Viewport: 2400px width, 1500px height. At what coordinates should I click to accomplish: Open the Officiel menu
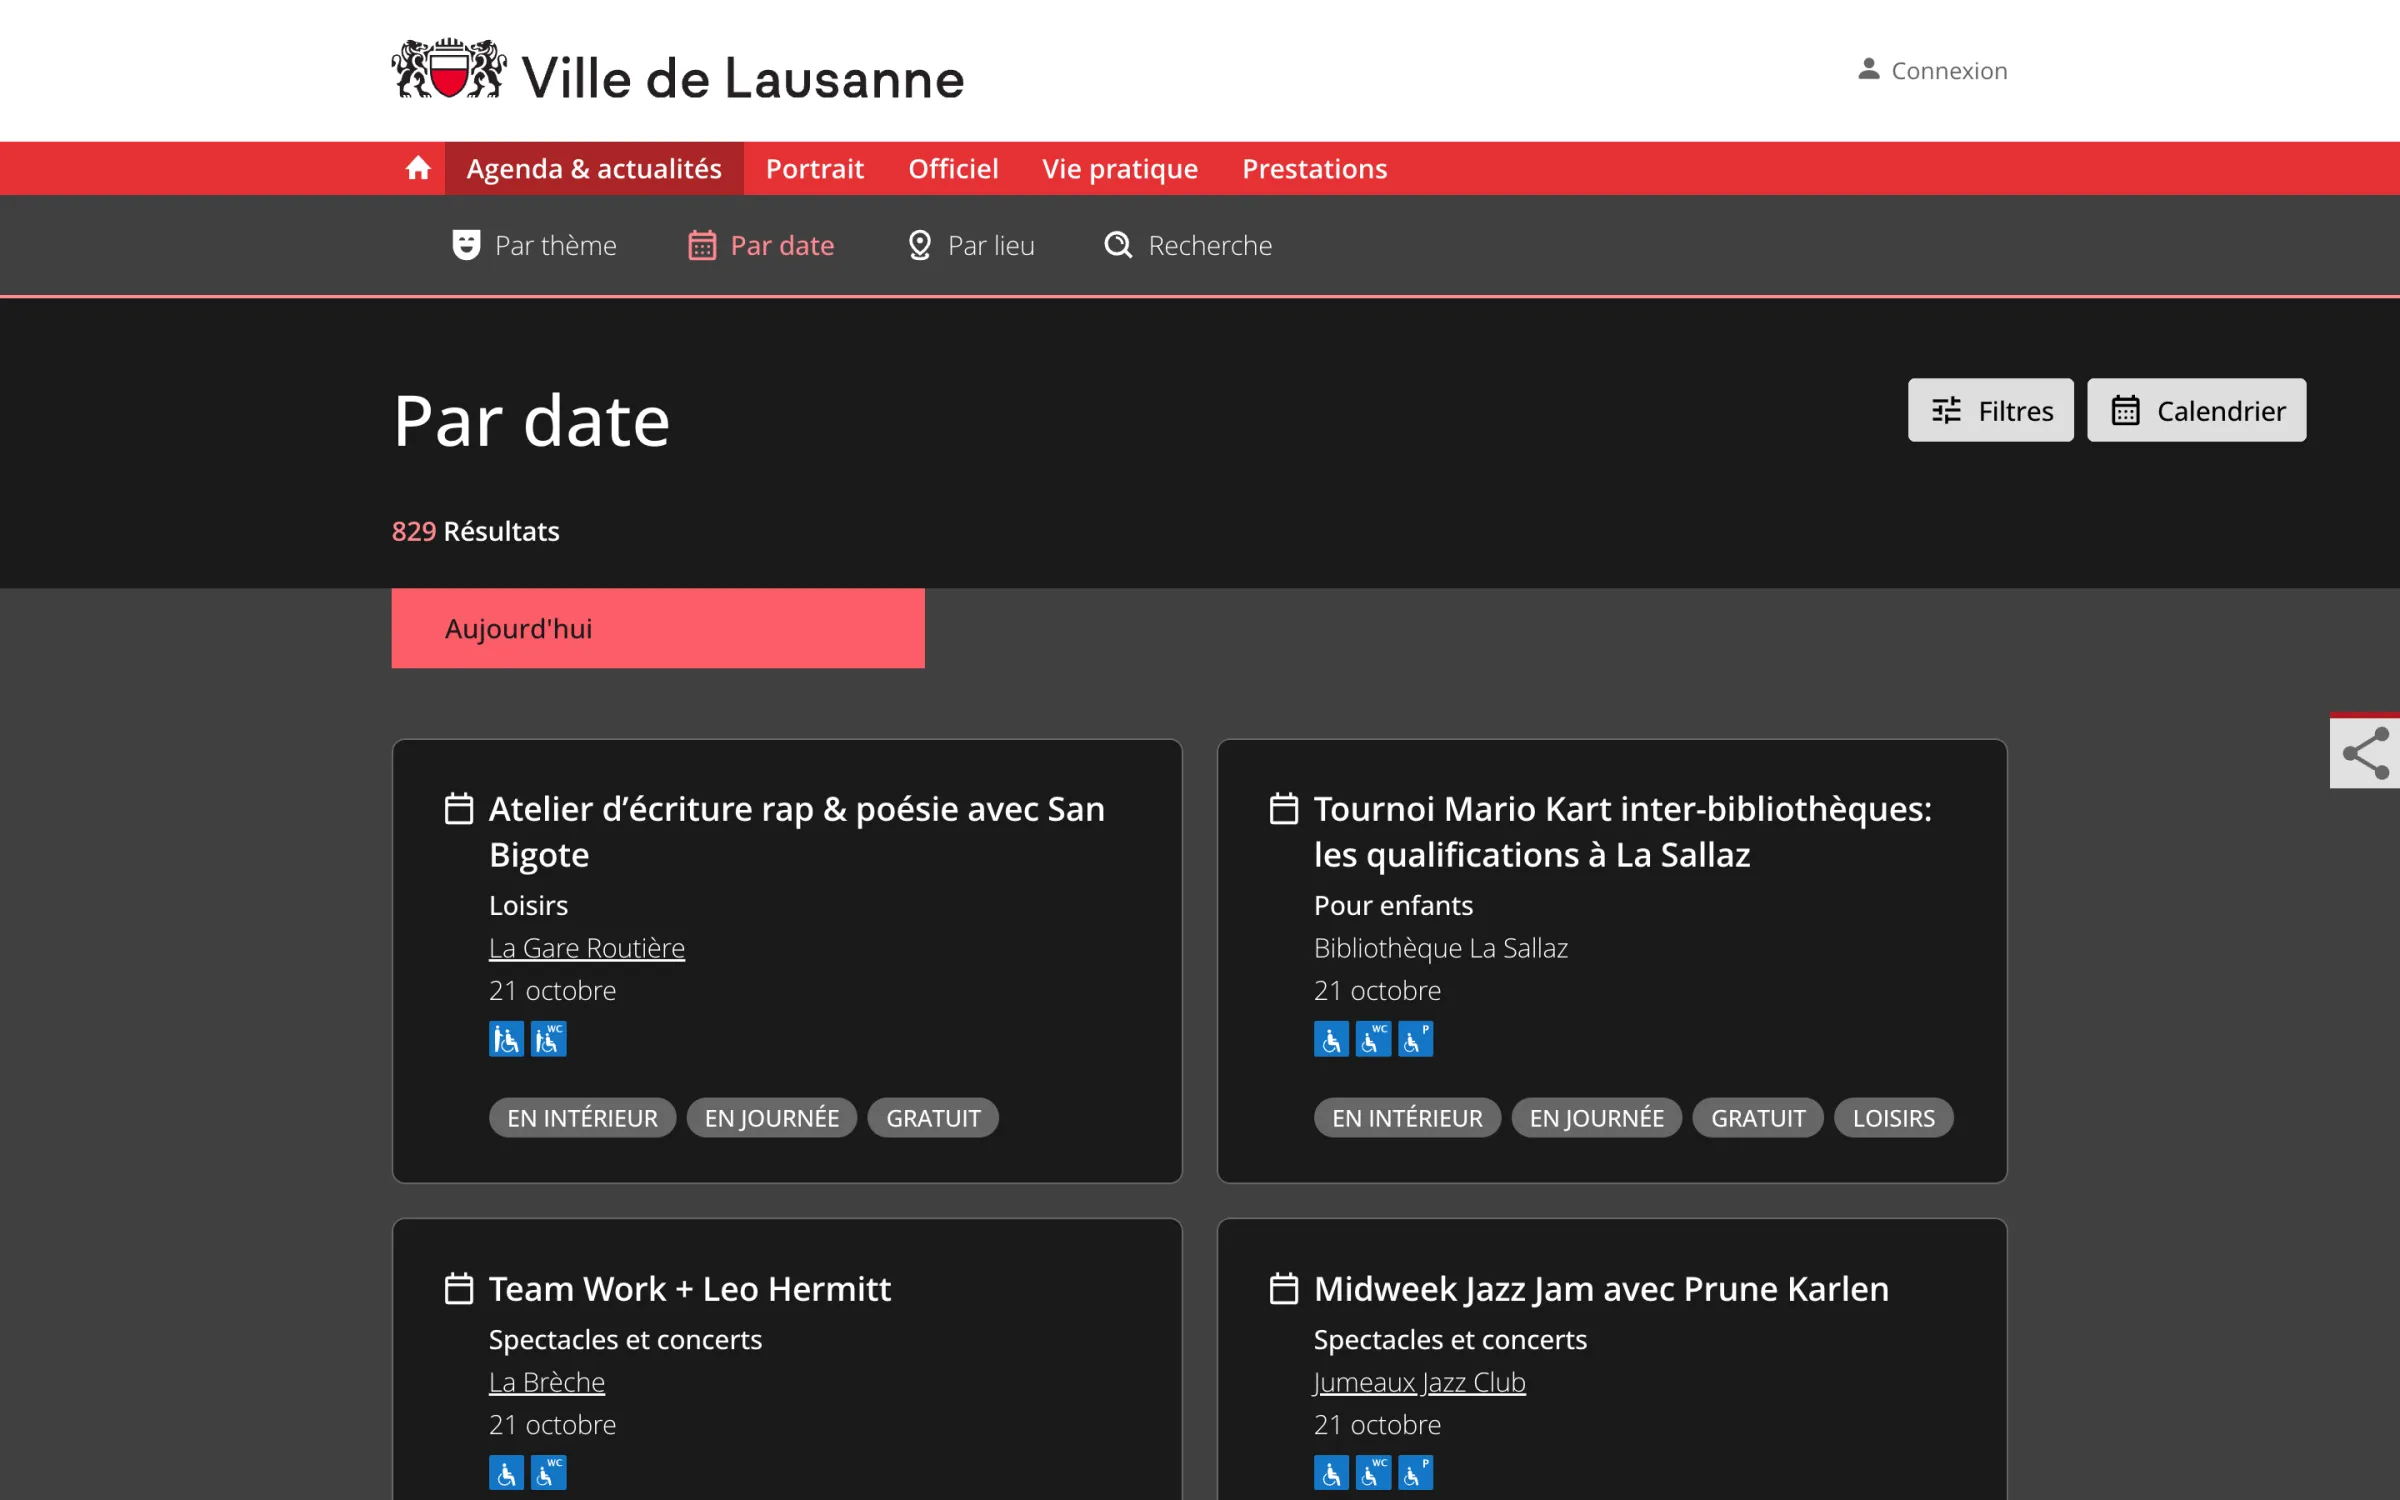tap(953, 168)
